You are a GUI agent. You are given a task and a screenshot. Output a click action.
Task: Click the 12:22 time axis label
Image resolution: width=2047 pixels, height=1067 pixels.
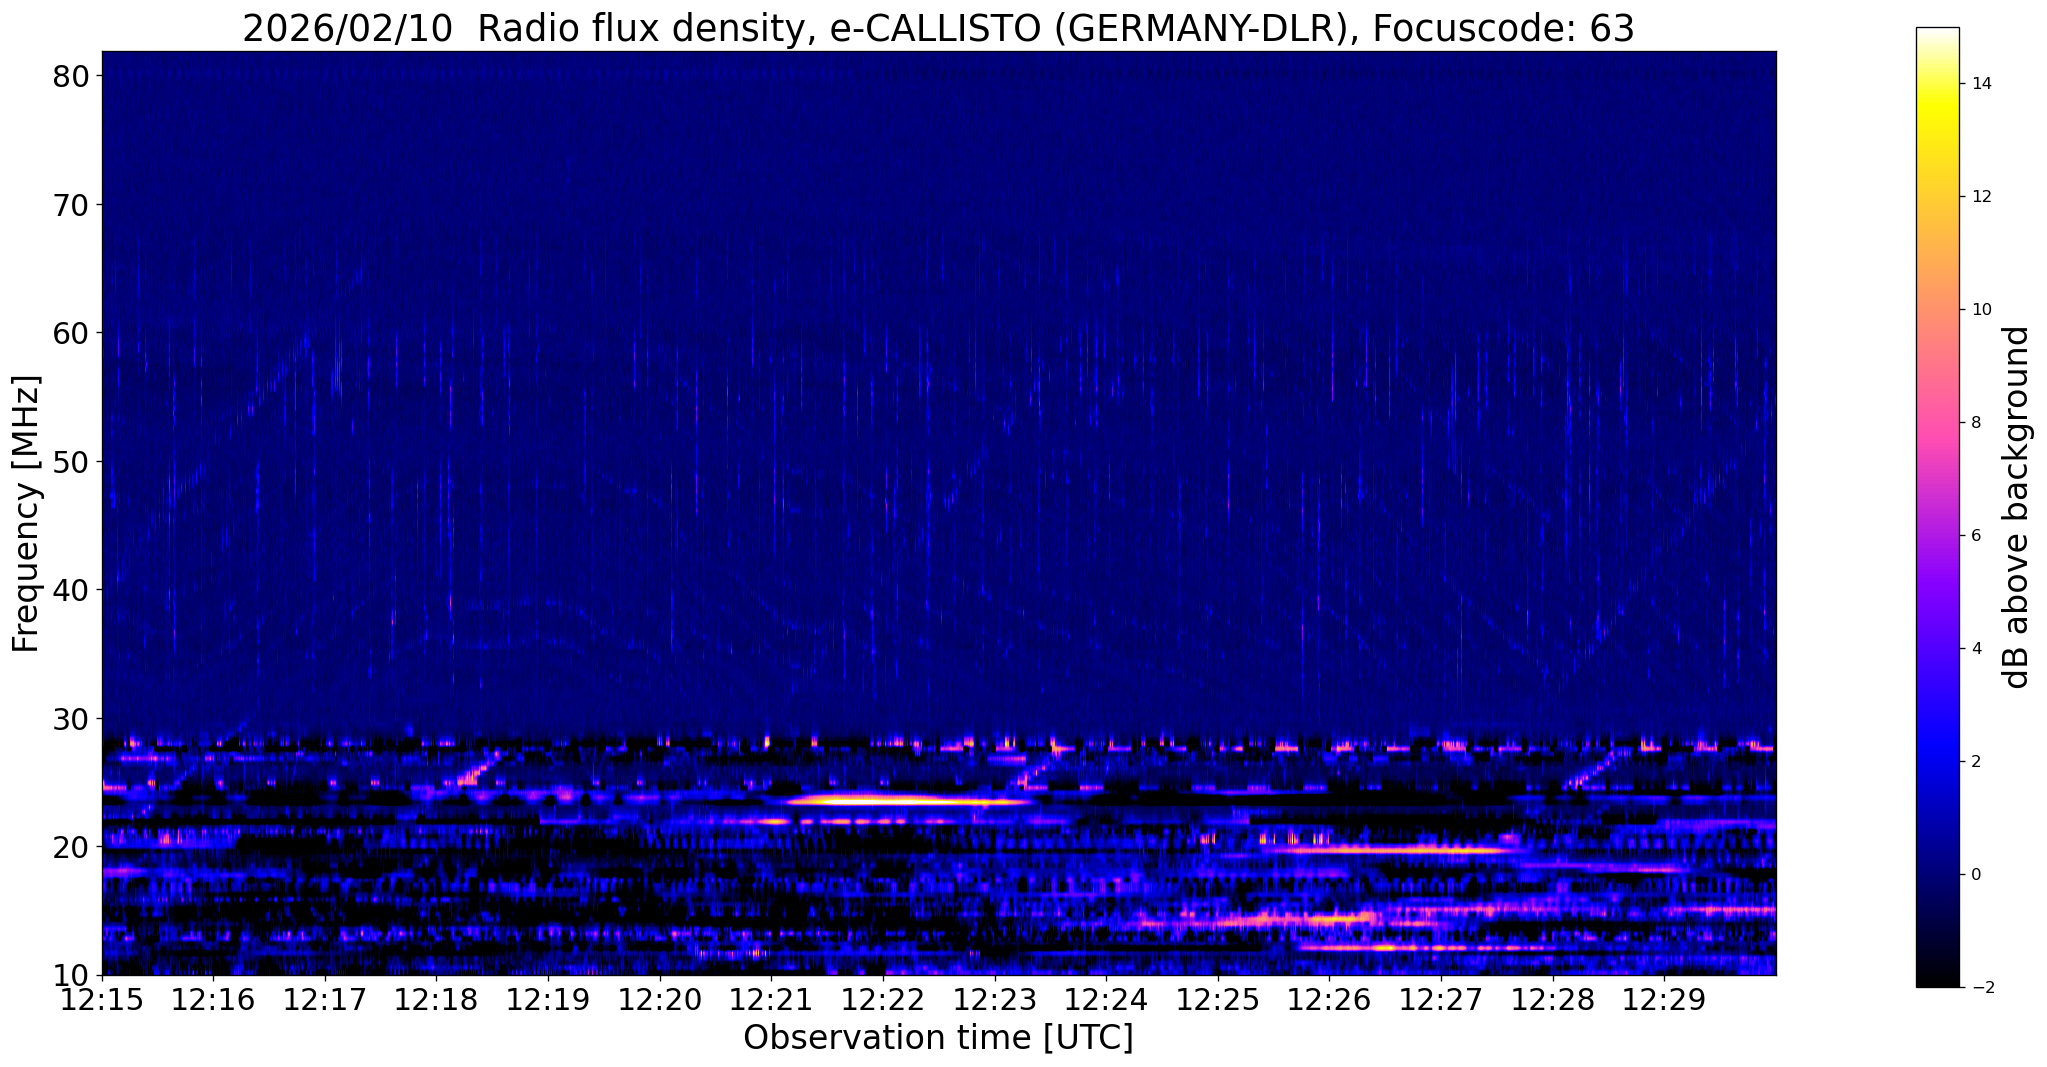pos(883,1000)
